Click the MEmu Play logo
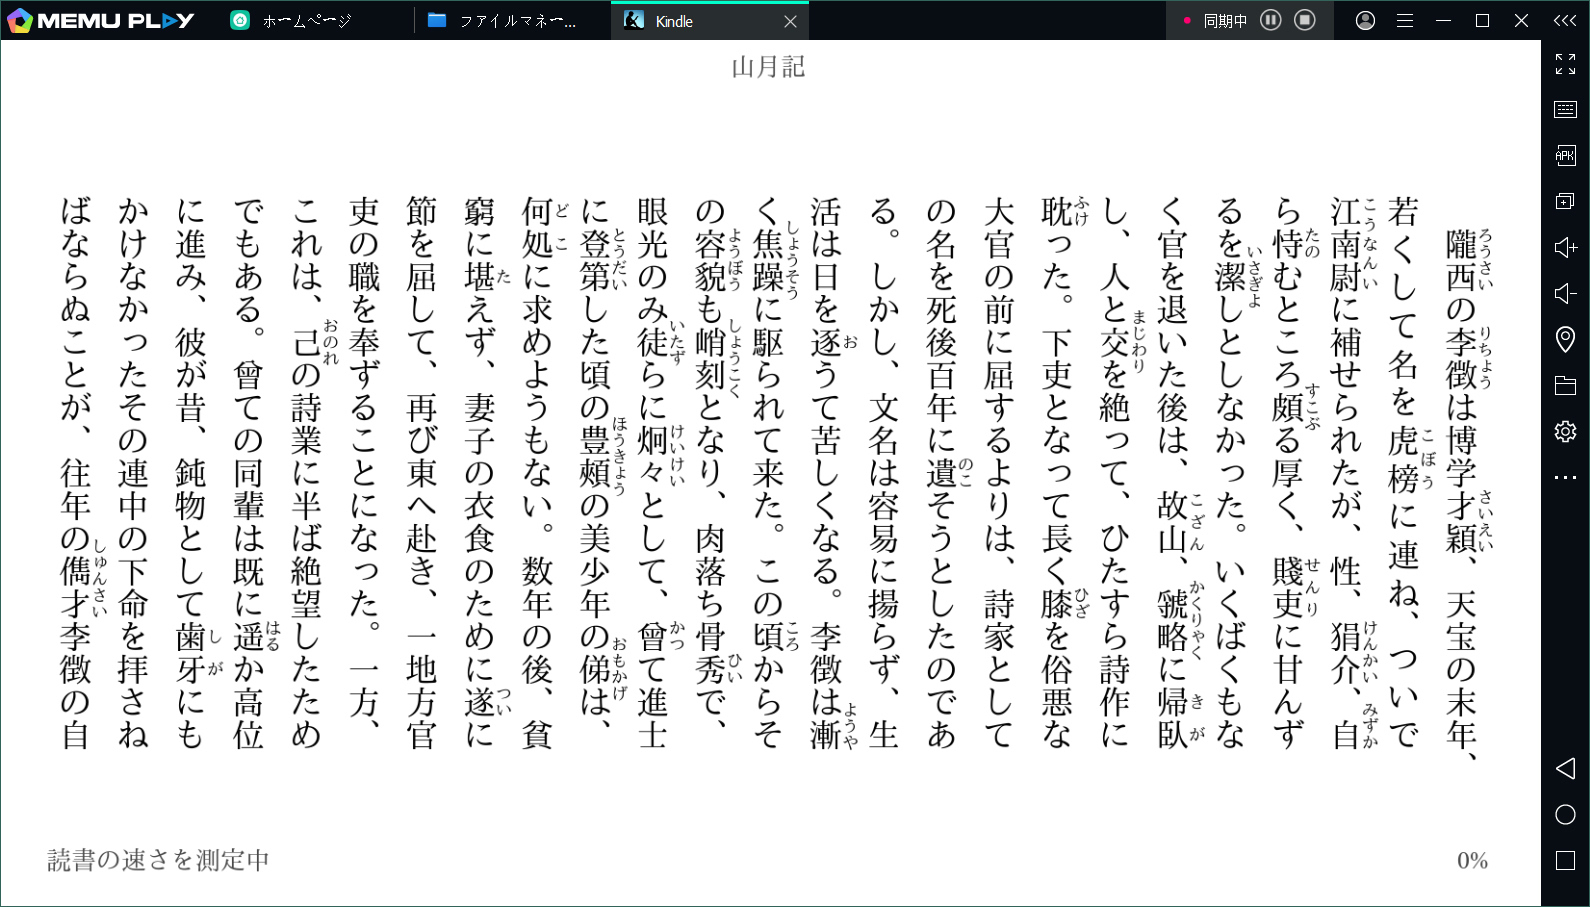The height and width of the screenshot is (907, 1590). pos(100,20)
